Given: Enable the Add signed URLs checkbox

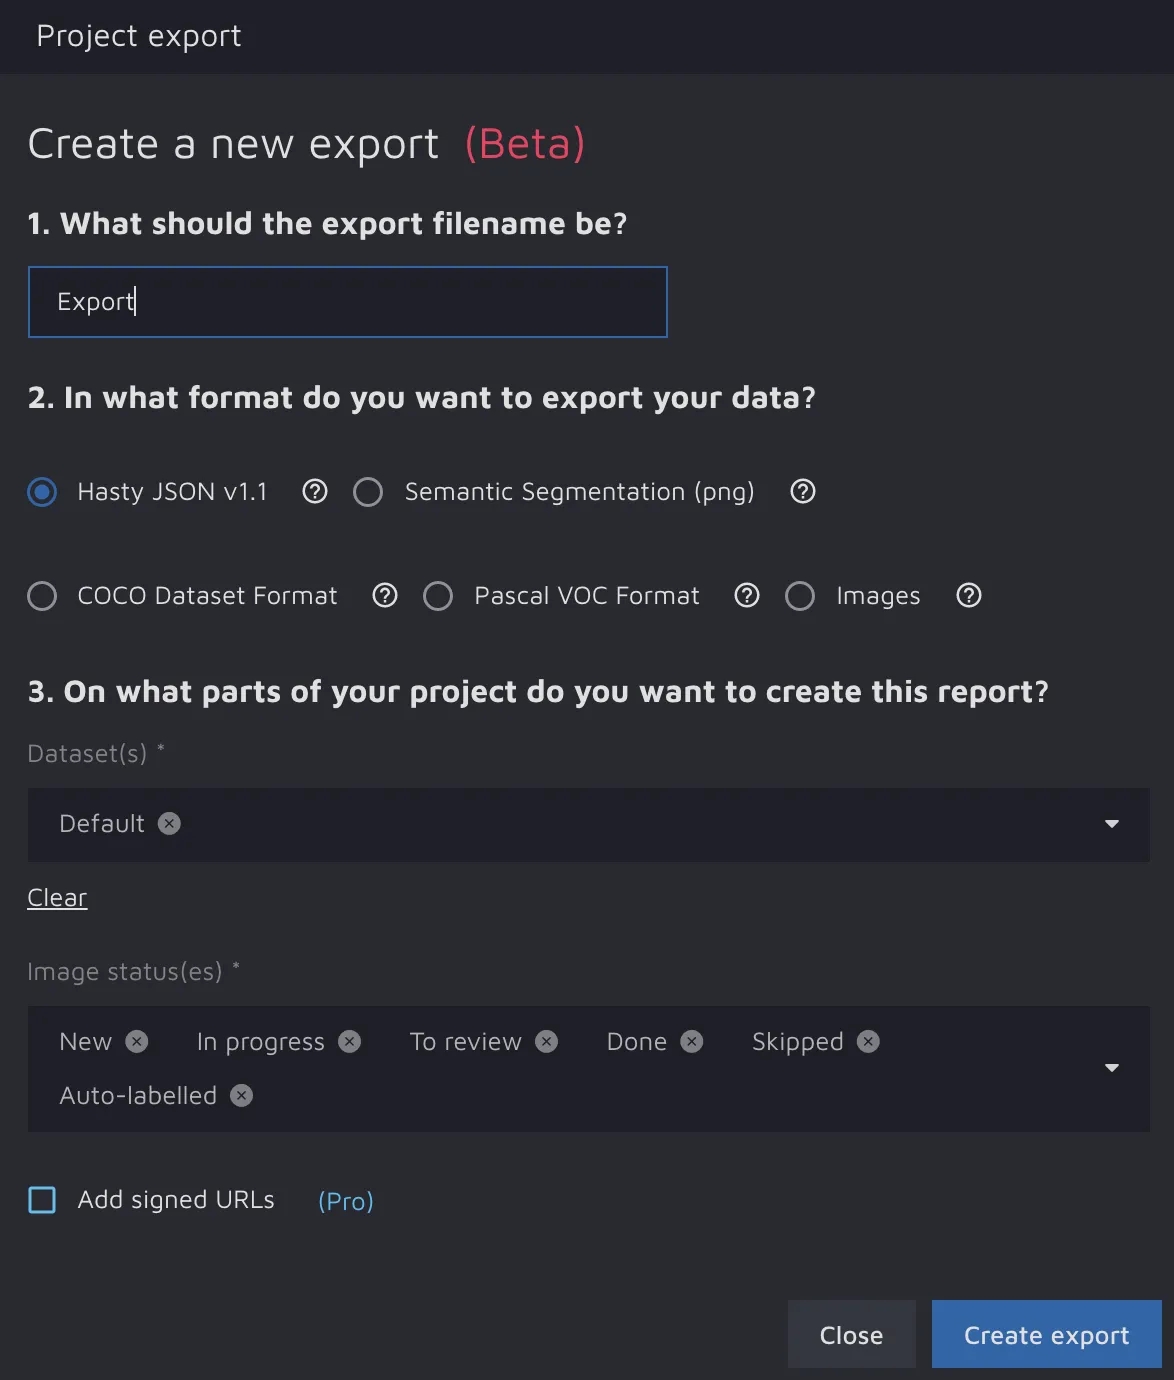Looking at the screenshot, I should tap(42, 1200).
